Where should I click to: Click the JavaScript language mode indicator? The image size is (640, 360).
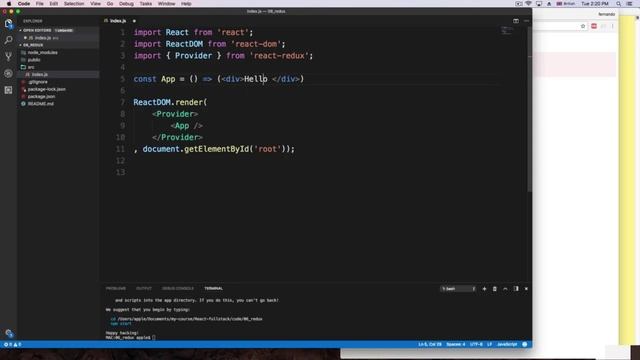click(507, 344)
